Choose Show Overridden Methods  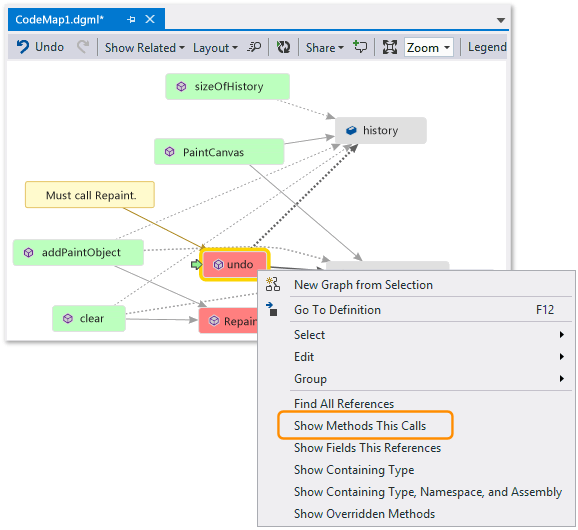pos(416,514)
